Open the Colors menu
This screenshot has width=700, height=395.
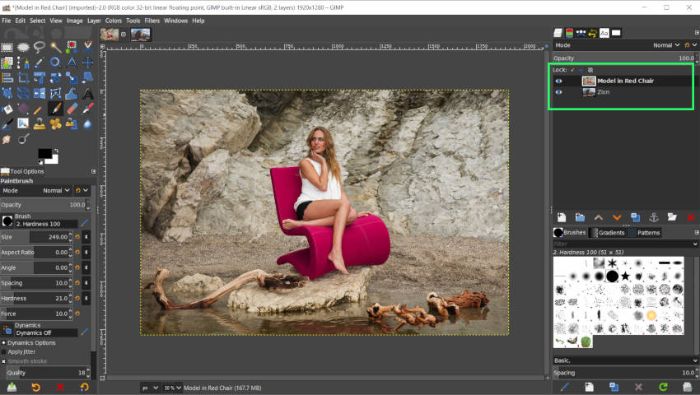pyautogui.click(x=113, y=21)
